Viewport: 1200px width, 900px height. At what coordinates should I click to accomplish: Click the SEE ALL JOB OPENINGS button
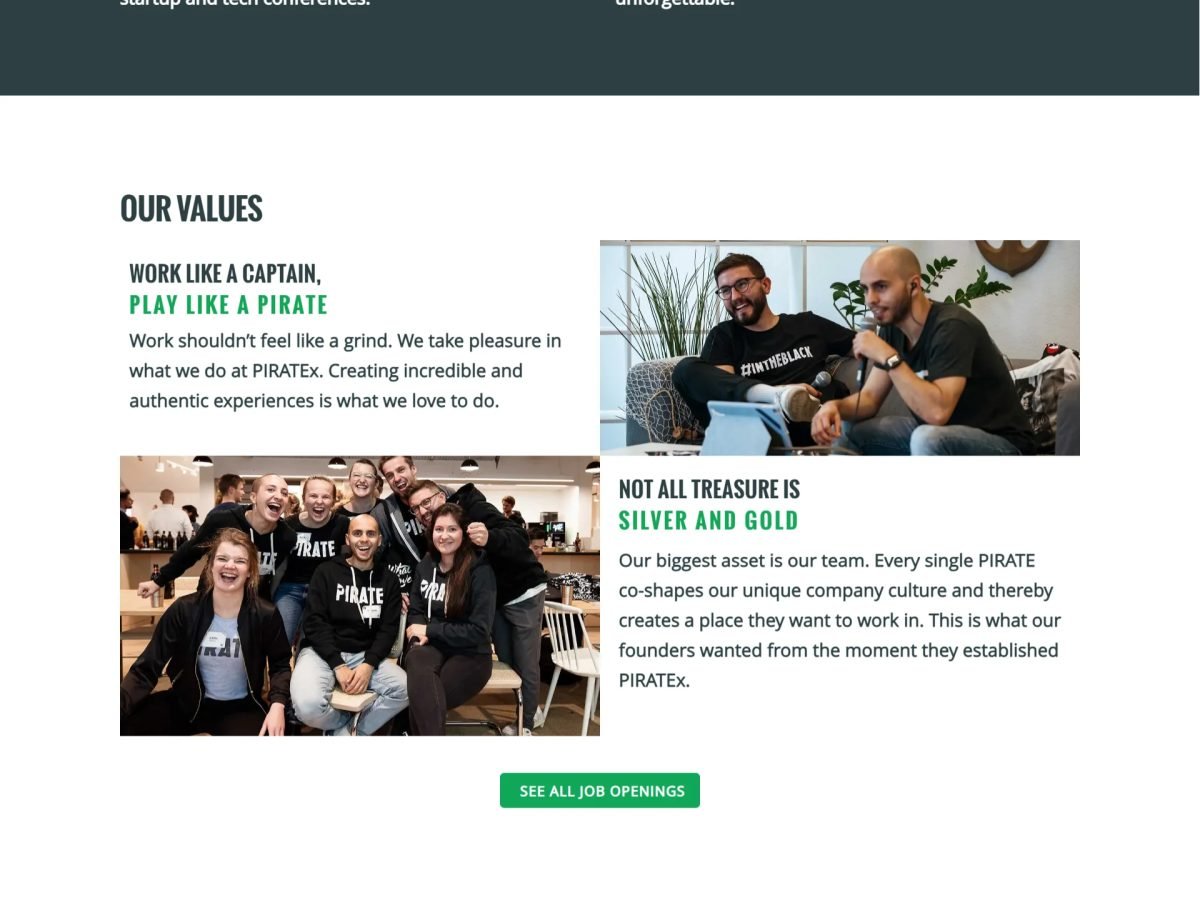[x=600, y=790]
